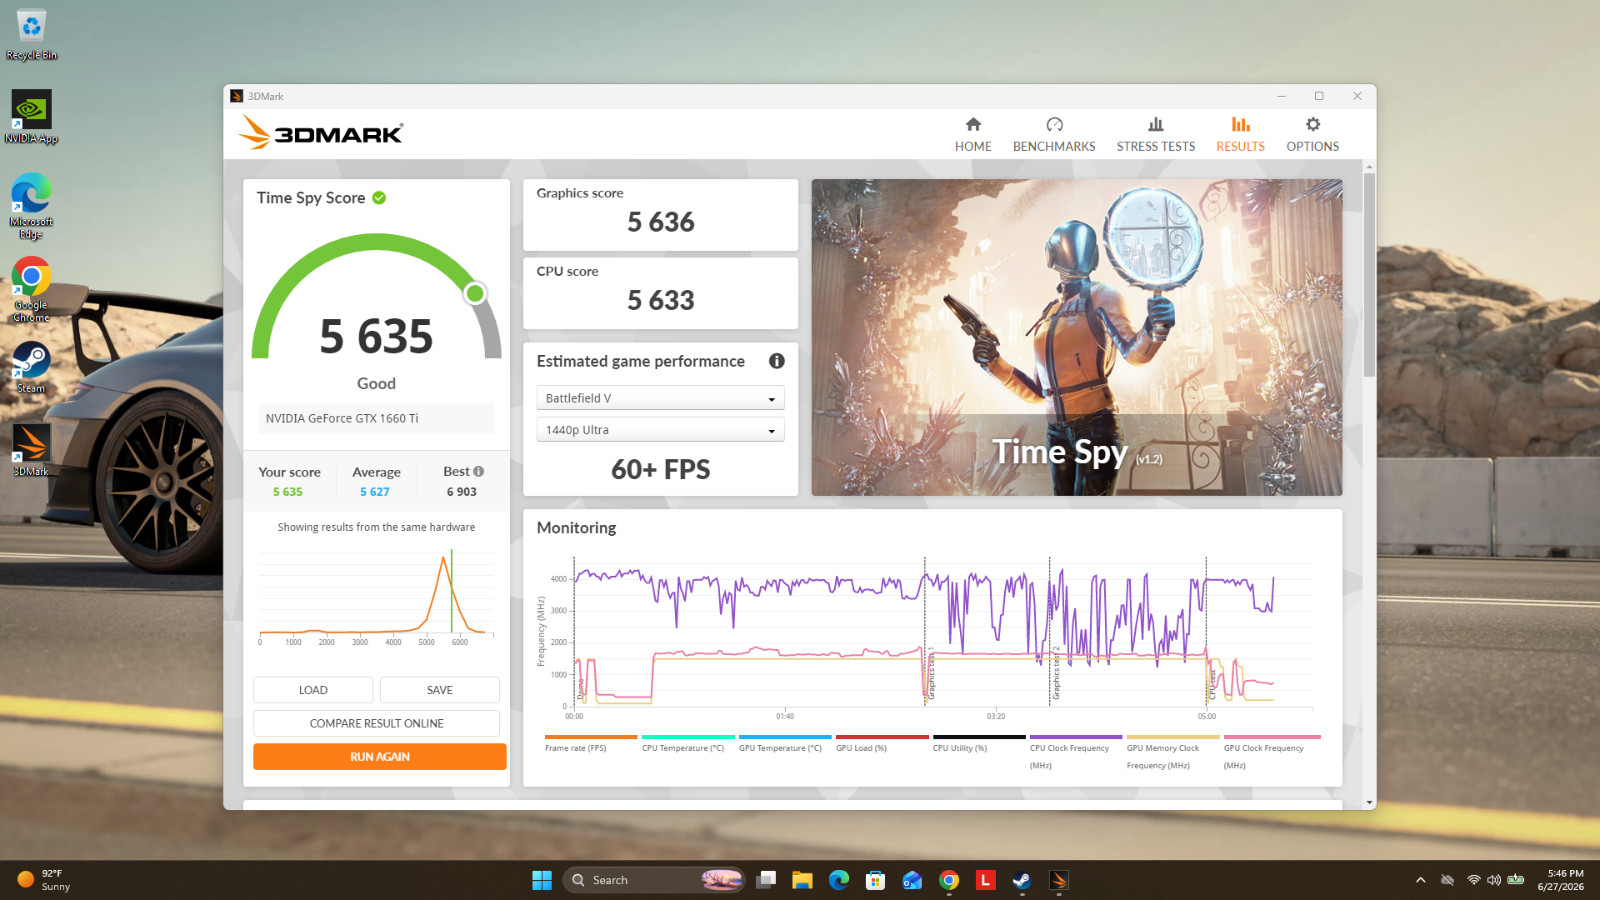Open the Microsoft Edge desktop shortcut

31,206
